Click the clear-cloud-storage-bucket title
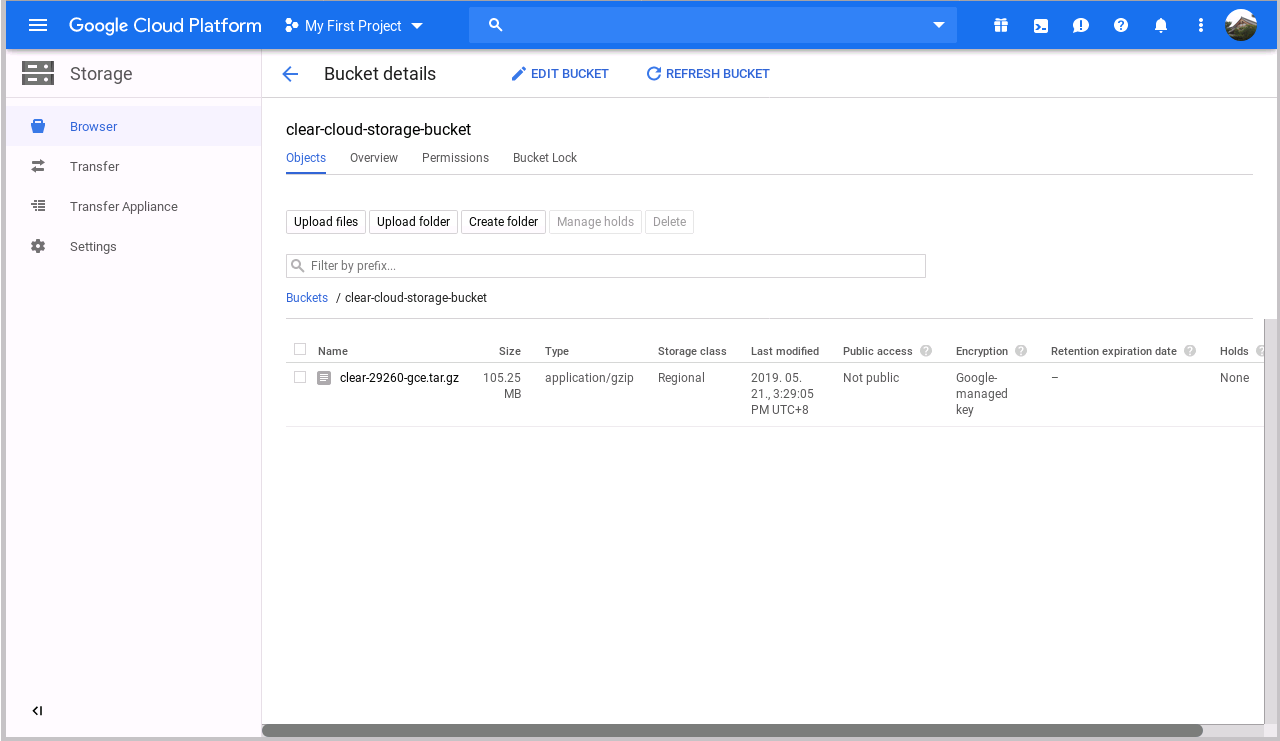The height and width of the screenshot is (741, 1280). (378, 130)
